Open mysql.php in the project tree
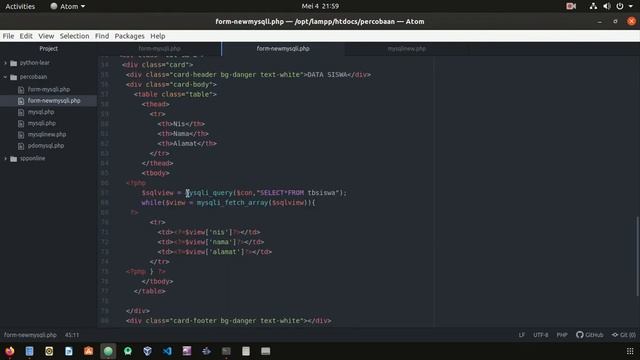 pyautogui.click(x=41, y=112)
